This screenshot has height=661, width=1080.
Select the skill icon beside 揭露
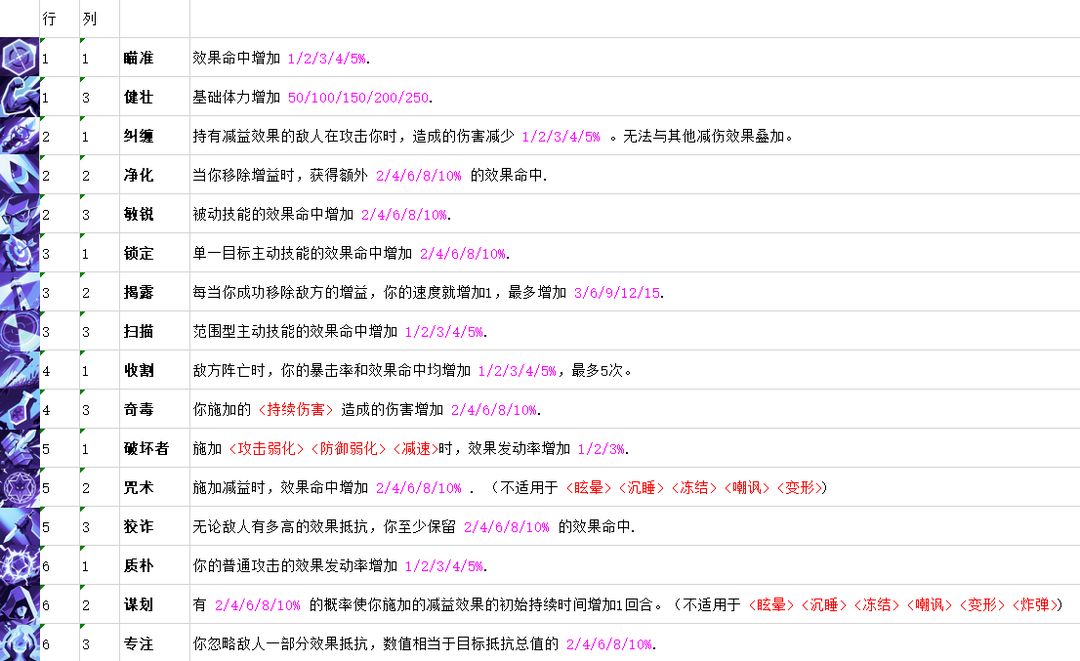(19, 293)
